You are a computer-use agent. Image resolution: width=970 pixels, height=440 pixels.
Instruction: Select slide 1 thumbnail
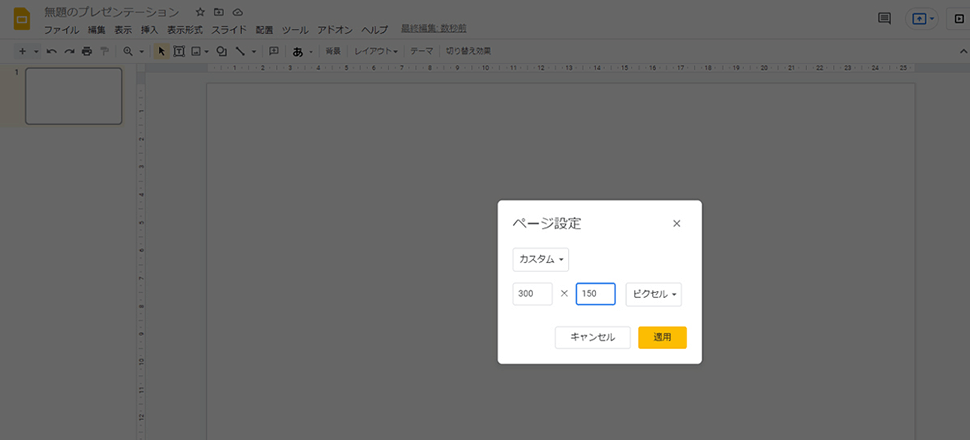click(x=74, y=96)
